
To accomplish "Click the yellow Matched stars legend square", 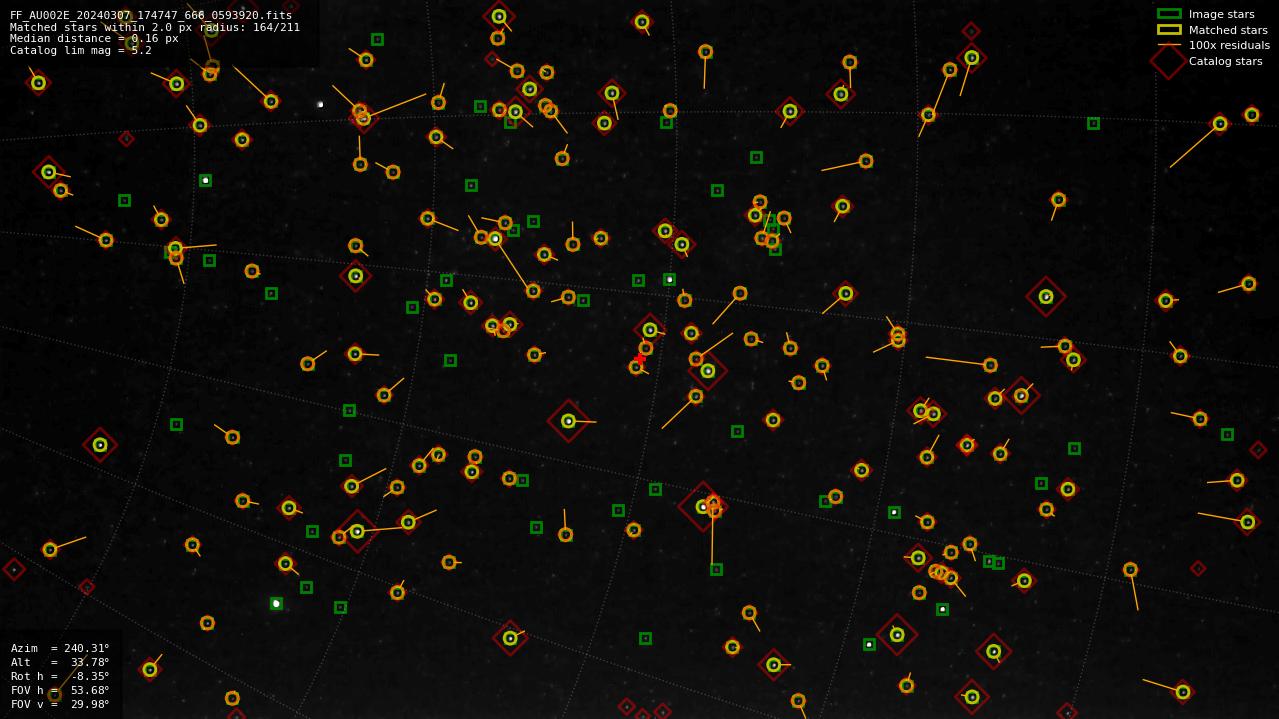I will [1169, 30].
